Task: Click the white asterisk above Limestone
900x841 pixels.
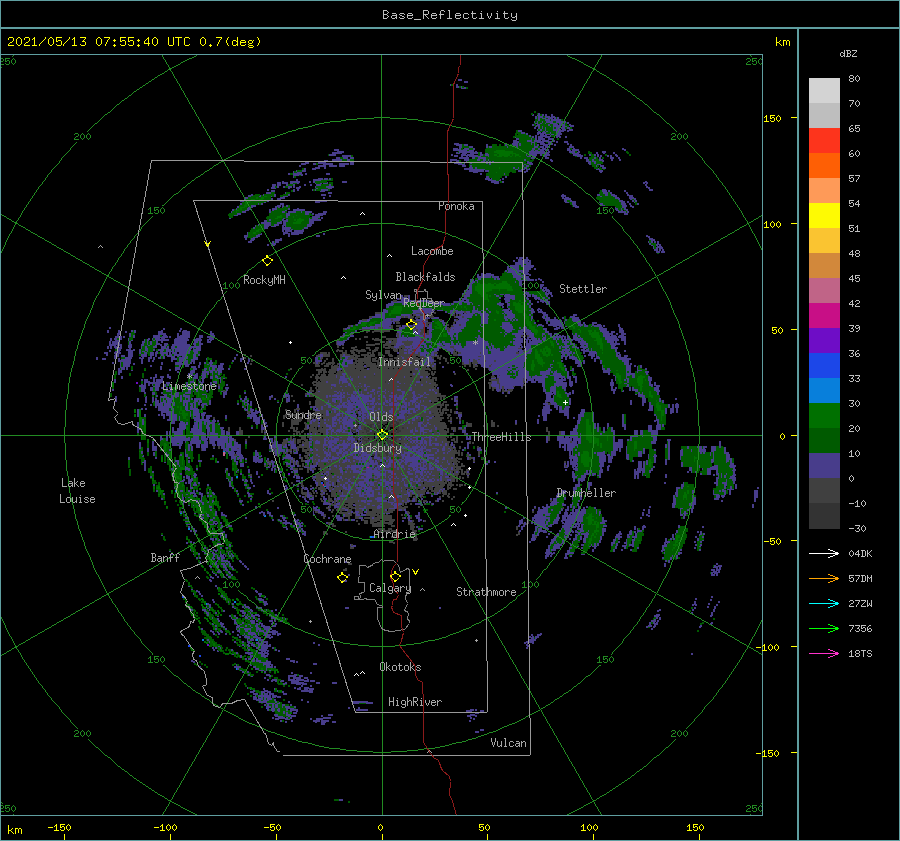Action: coord(190,377)
